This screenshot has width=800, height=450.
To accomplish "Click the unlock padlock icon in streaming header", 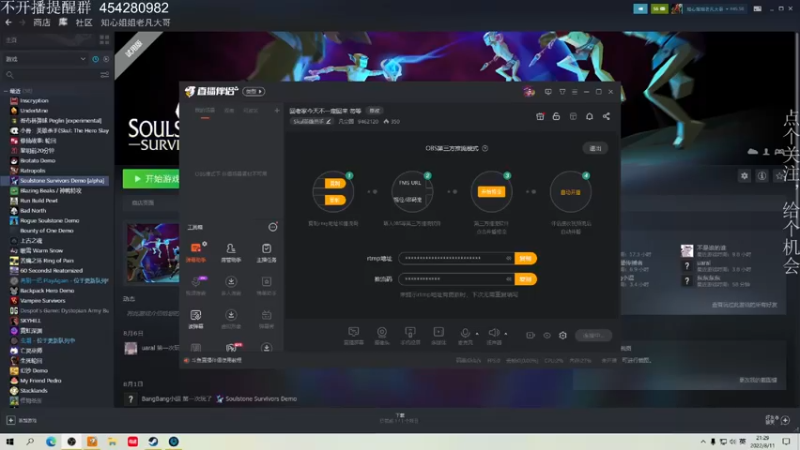I will (556, 116).
